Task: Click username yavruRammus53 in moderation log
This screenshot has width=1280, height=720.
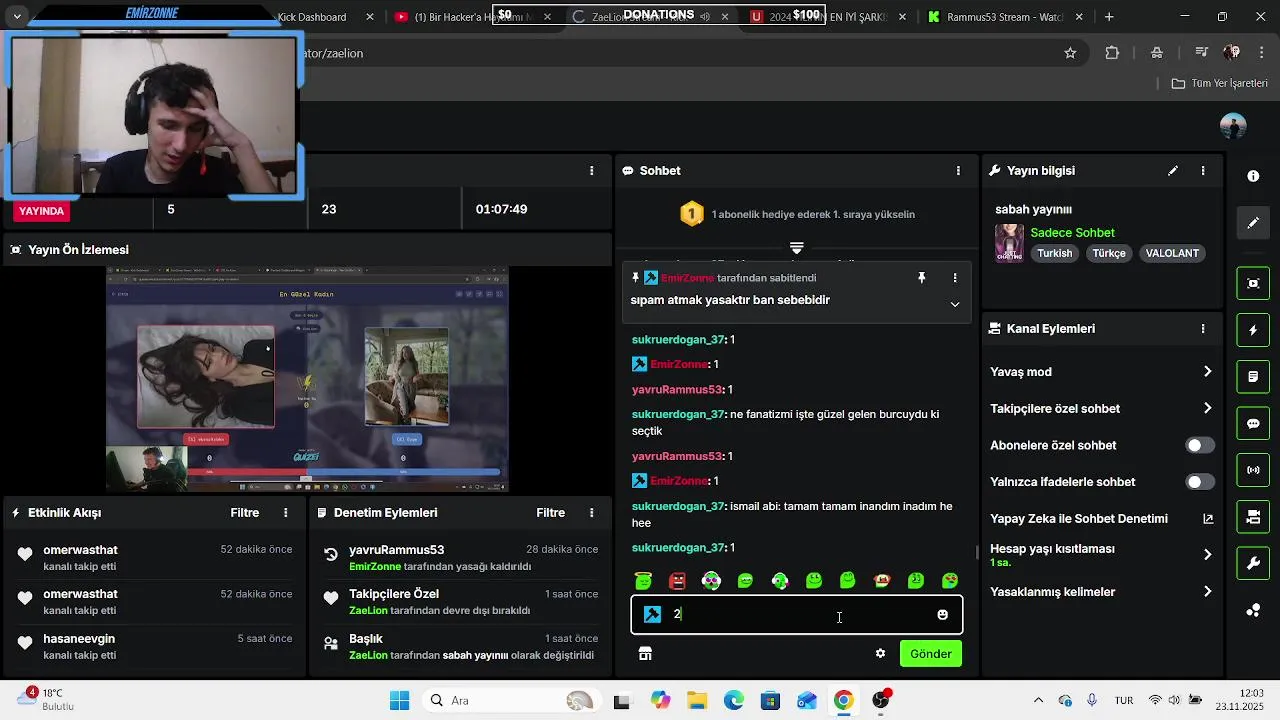Action: pyautogui.click(x=396, y=550)
